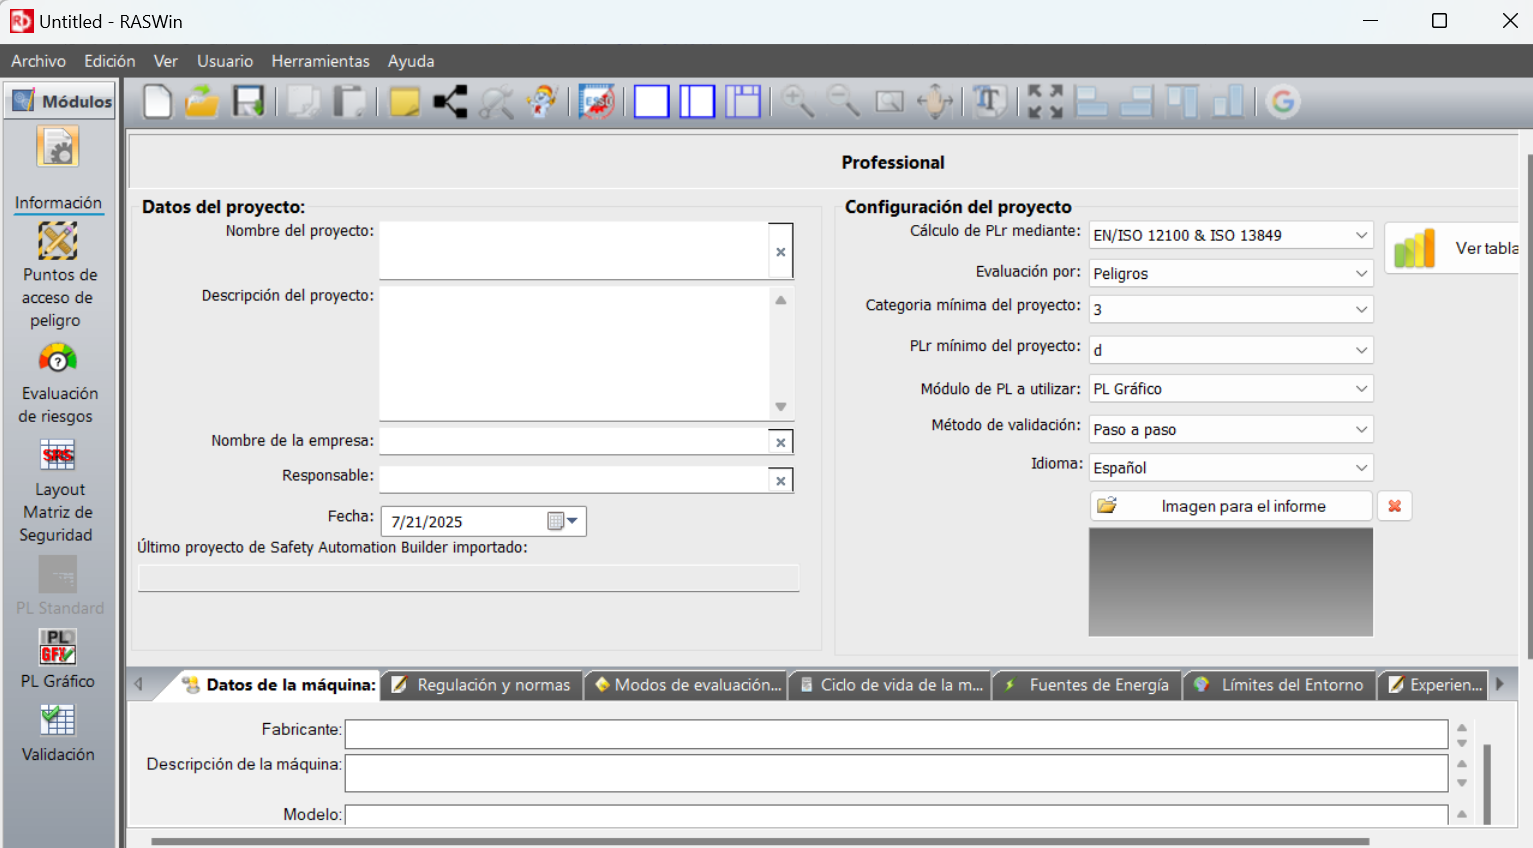Remove report image with red X button

pyautogui.click(x=1394, y=506)
